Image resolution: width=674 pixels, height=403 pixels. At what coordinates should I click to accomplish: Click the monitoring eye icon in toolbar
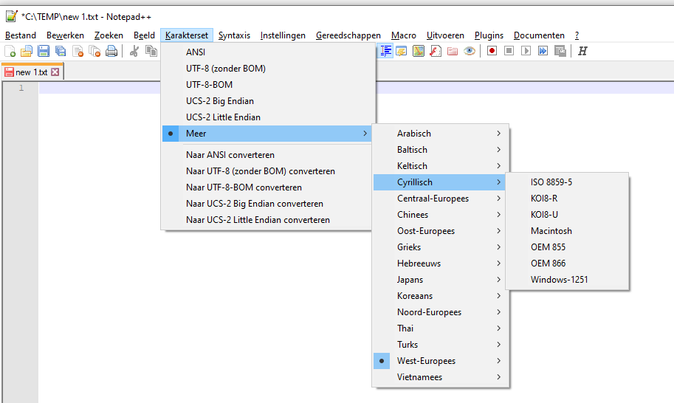pyautogui.click(x=468, y=52)
